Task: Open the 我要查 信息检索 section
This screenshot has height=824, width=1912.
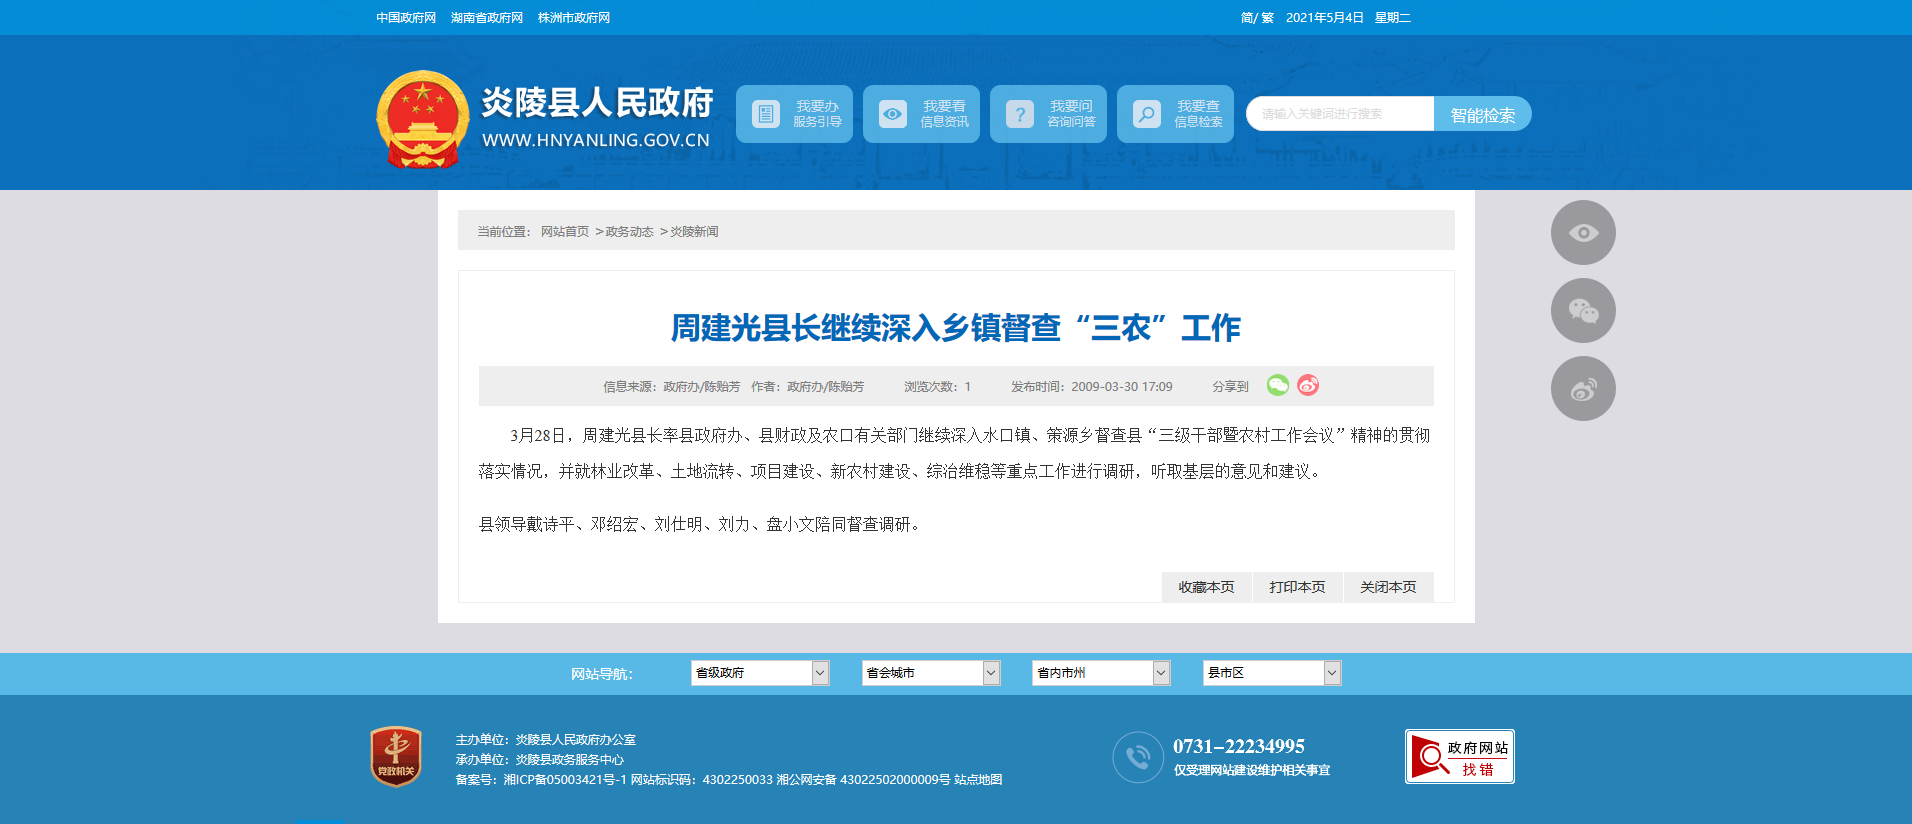Action: (x=1175, y=114)
